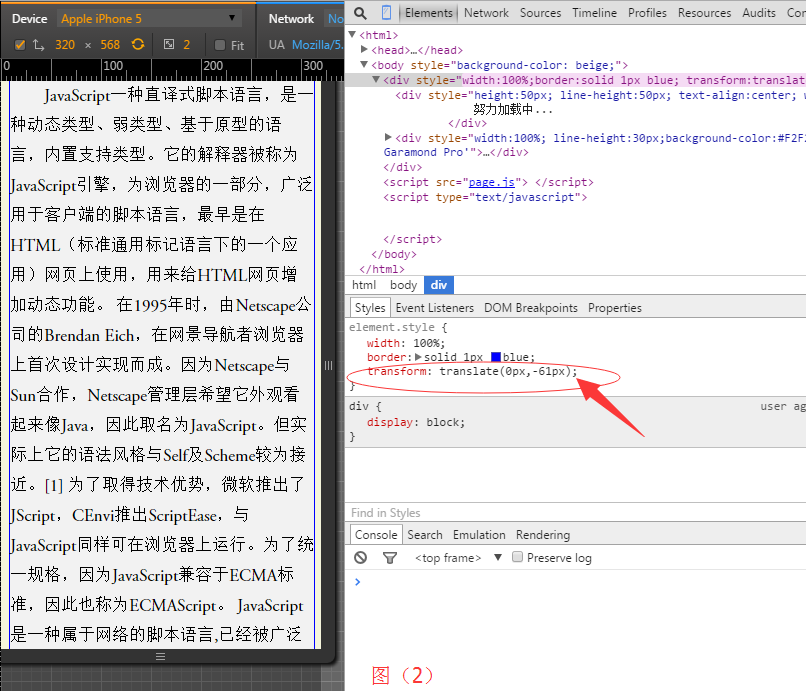Open the Network throttling dropdown

pos(335,19)
